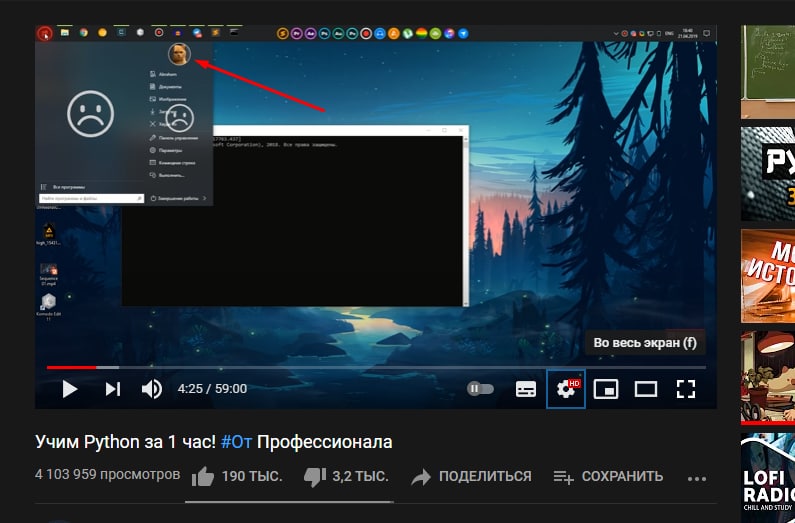Open the chalkboard thumbnail in suggestions
The height and width of the screenshot is (523, 795).
pyautogui.click(x=768, y=71)
